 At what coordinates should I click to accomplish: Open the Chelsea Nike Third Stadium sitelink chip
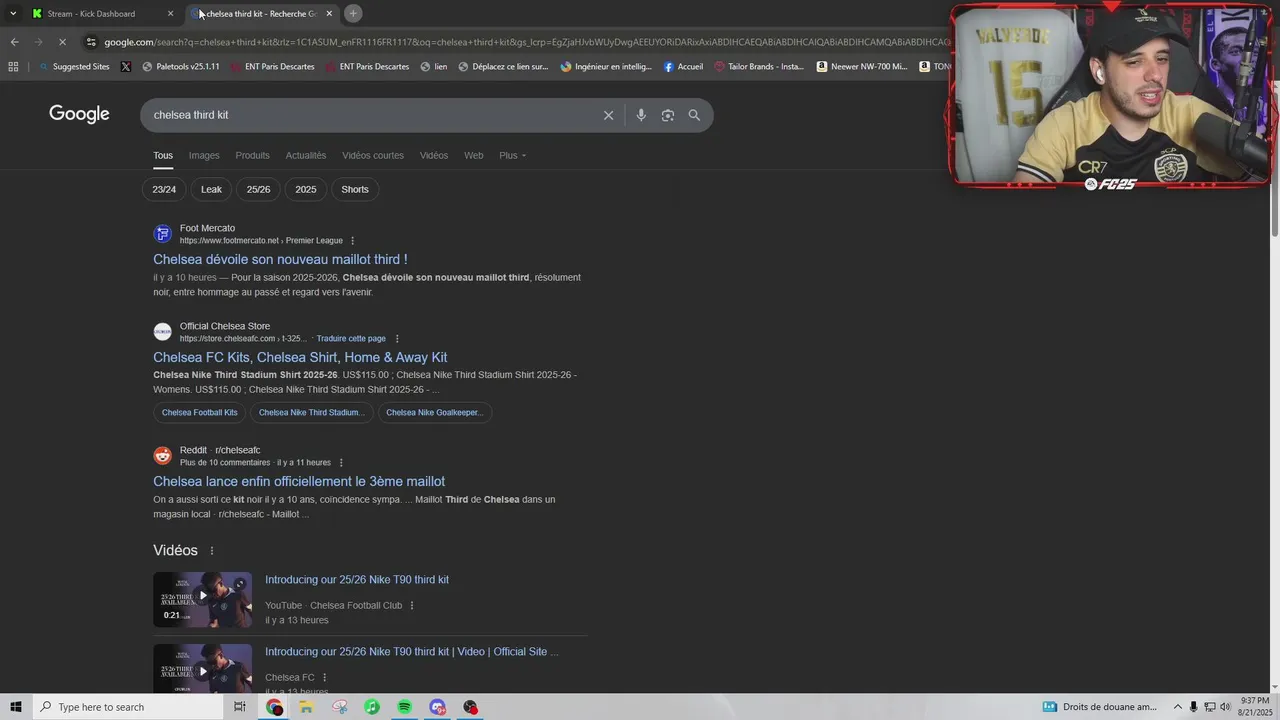pos(311,412)
